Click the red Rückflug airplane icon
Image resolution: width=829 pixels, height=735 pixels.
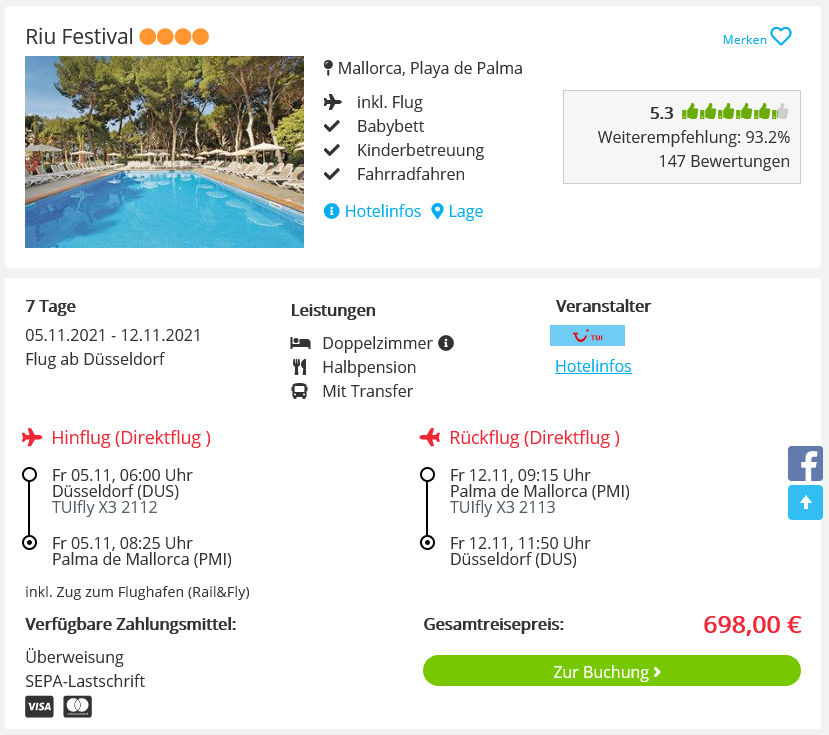click(430, 437)
